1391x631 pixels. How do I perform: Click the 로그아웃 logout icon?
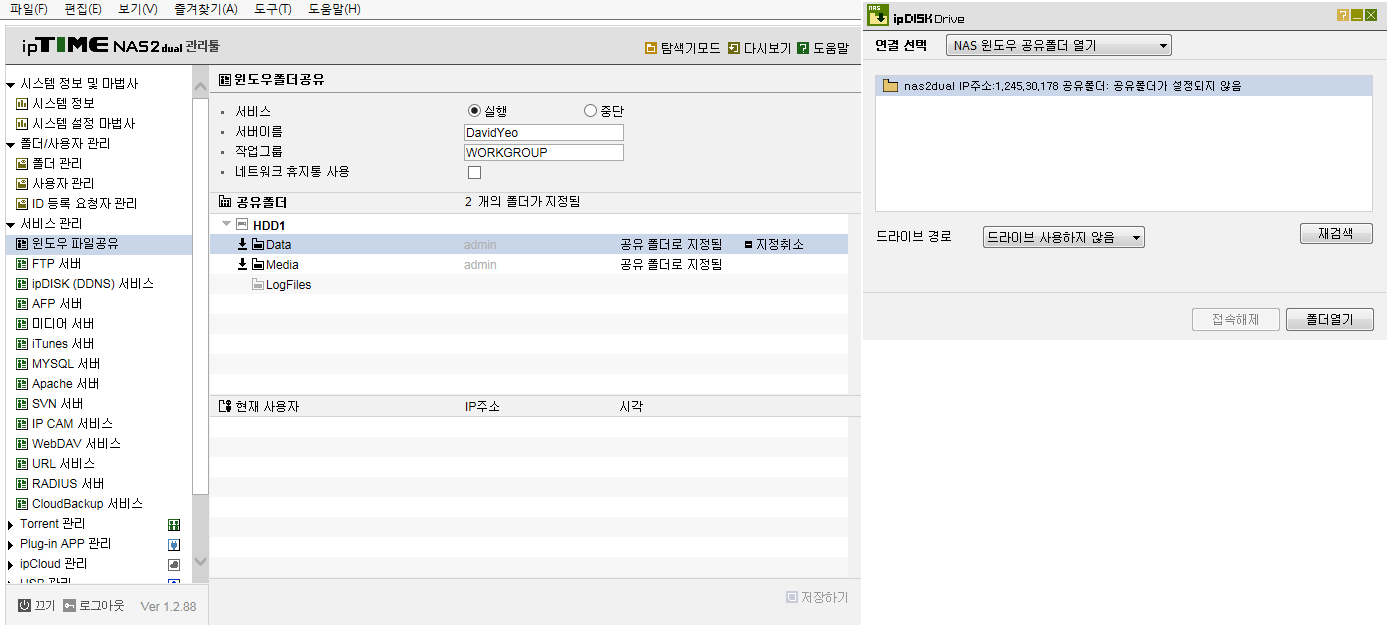pyautogui.click(x=69, y=606)
